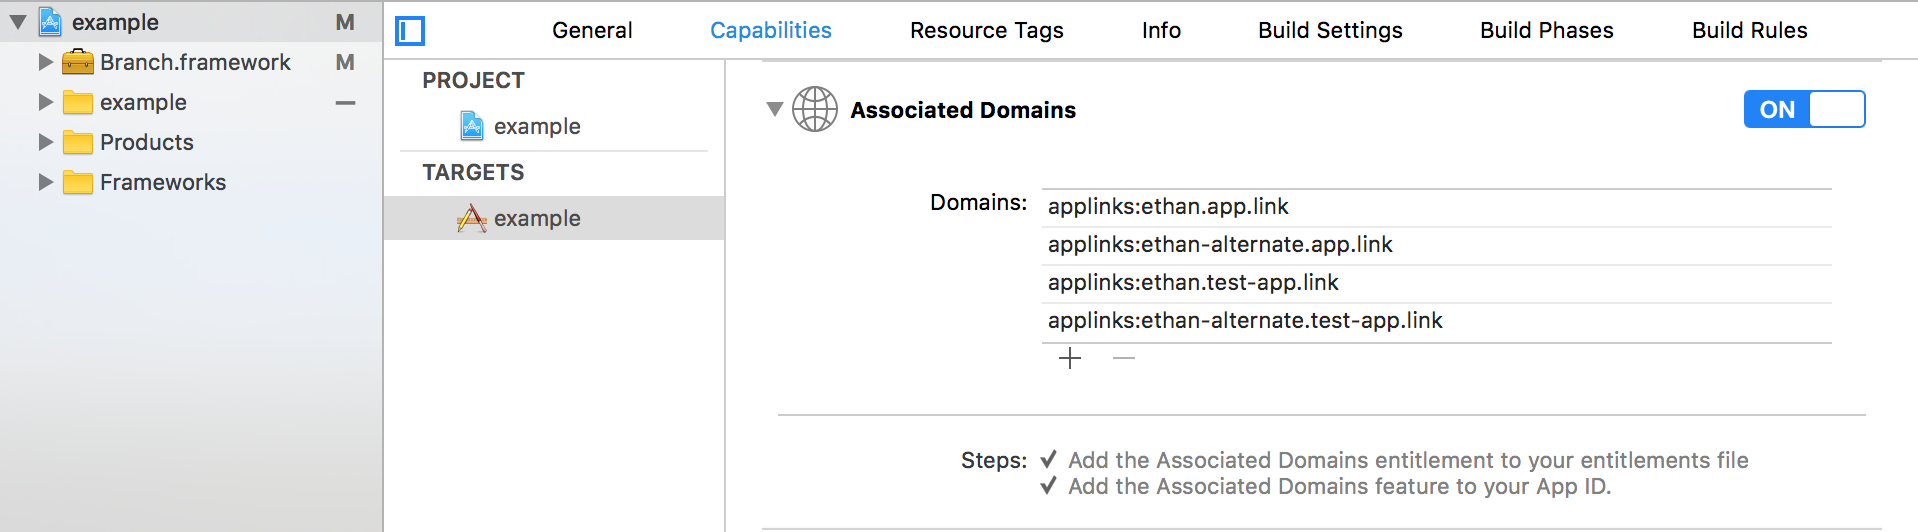Click the Associated Domains globe icon
Screen dimensions: 1918x532
(x=815, y=109)
